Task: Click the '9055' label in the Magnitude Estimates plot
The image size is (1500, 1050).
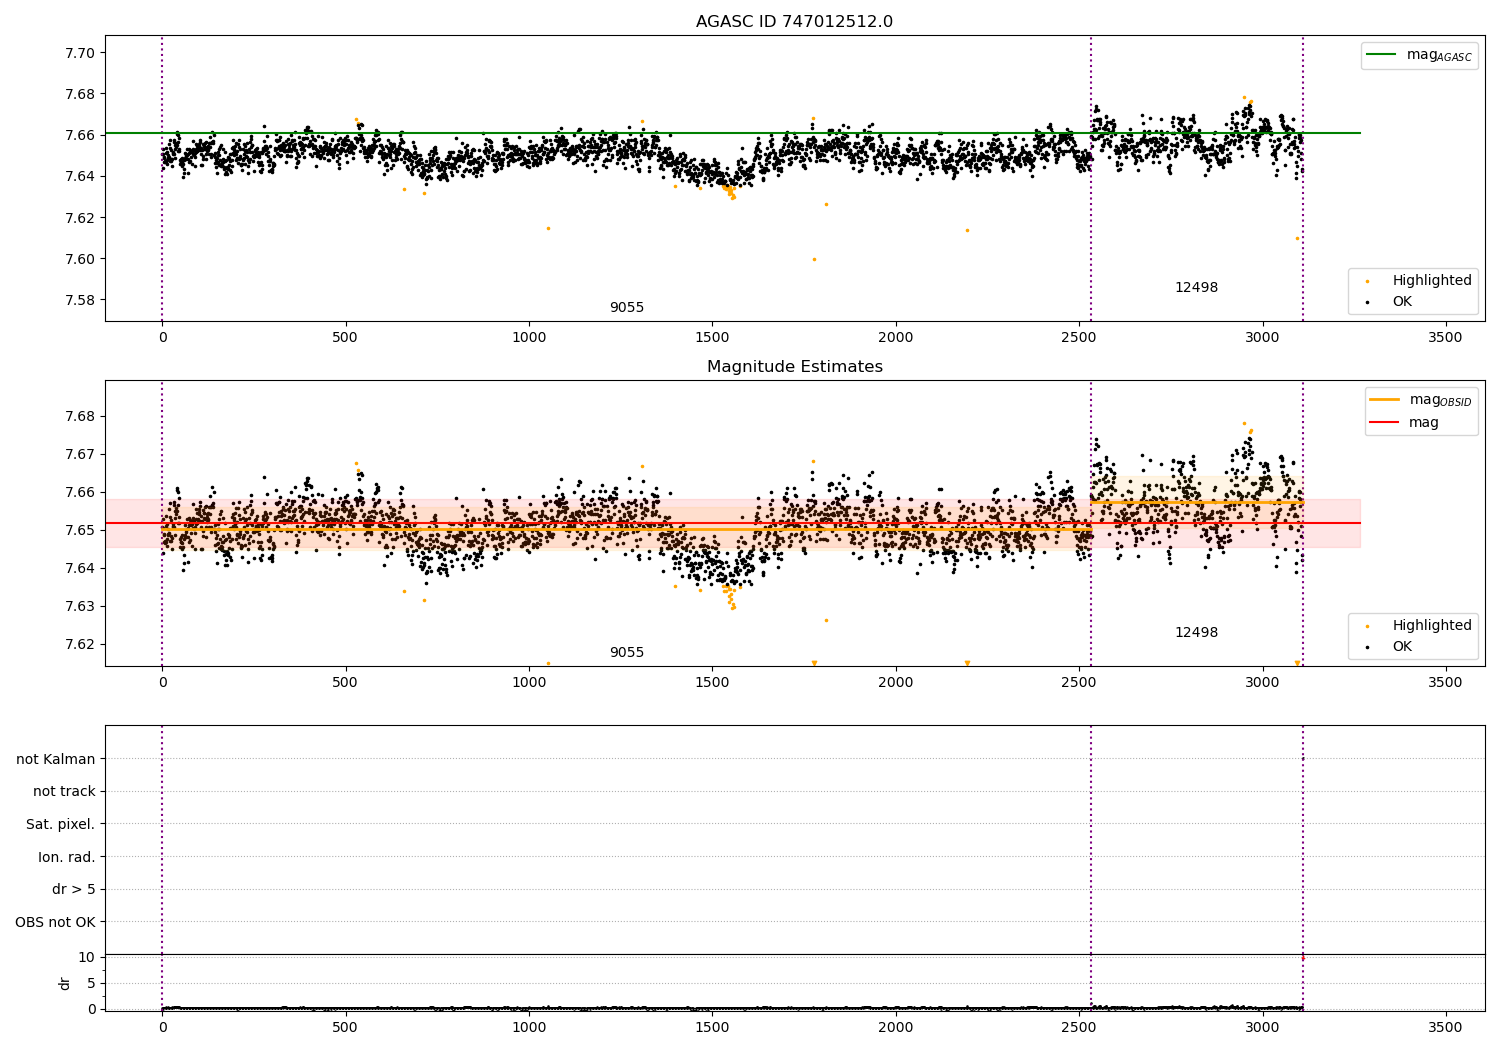Action: click(x=627, y=652)
